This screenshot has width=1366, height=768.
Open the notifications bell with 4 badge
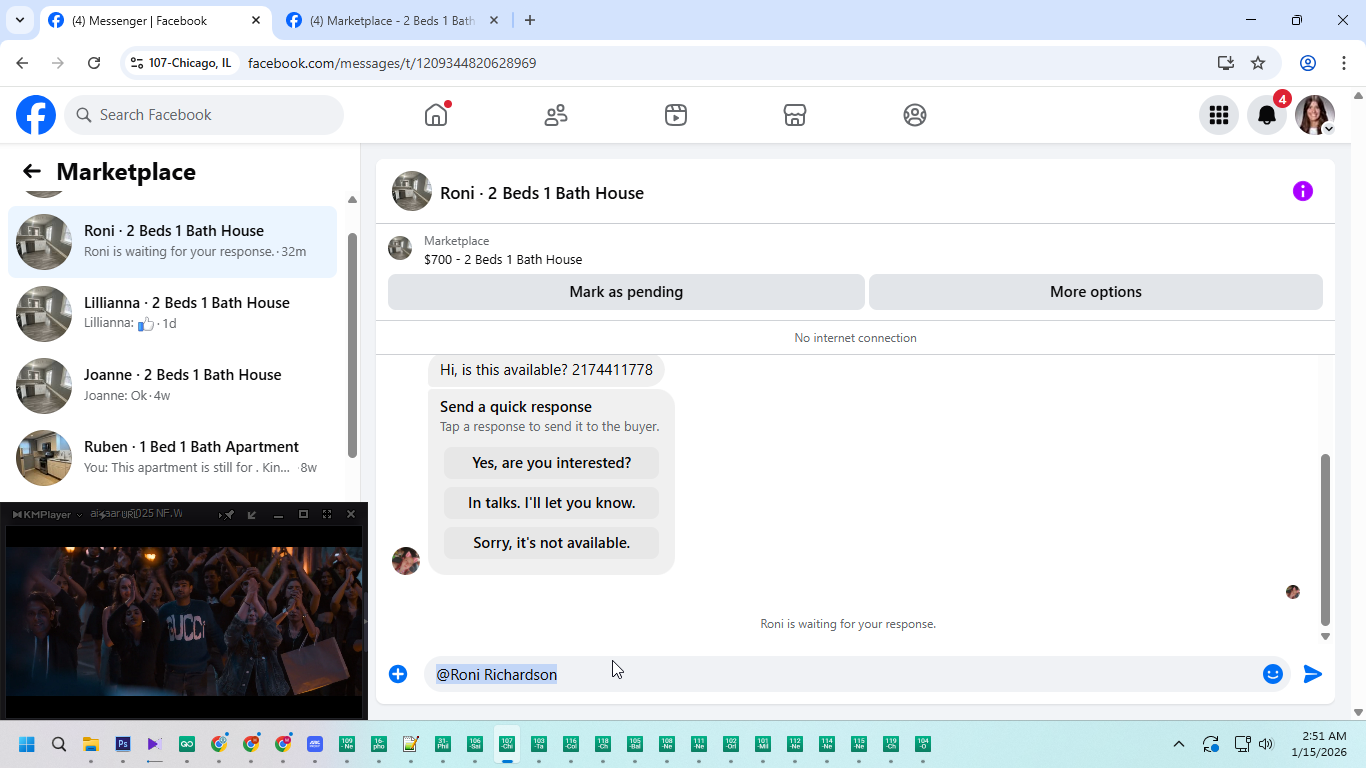(1267, 115)
